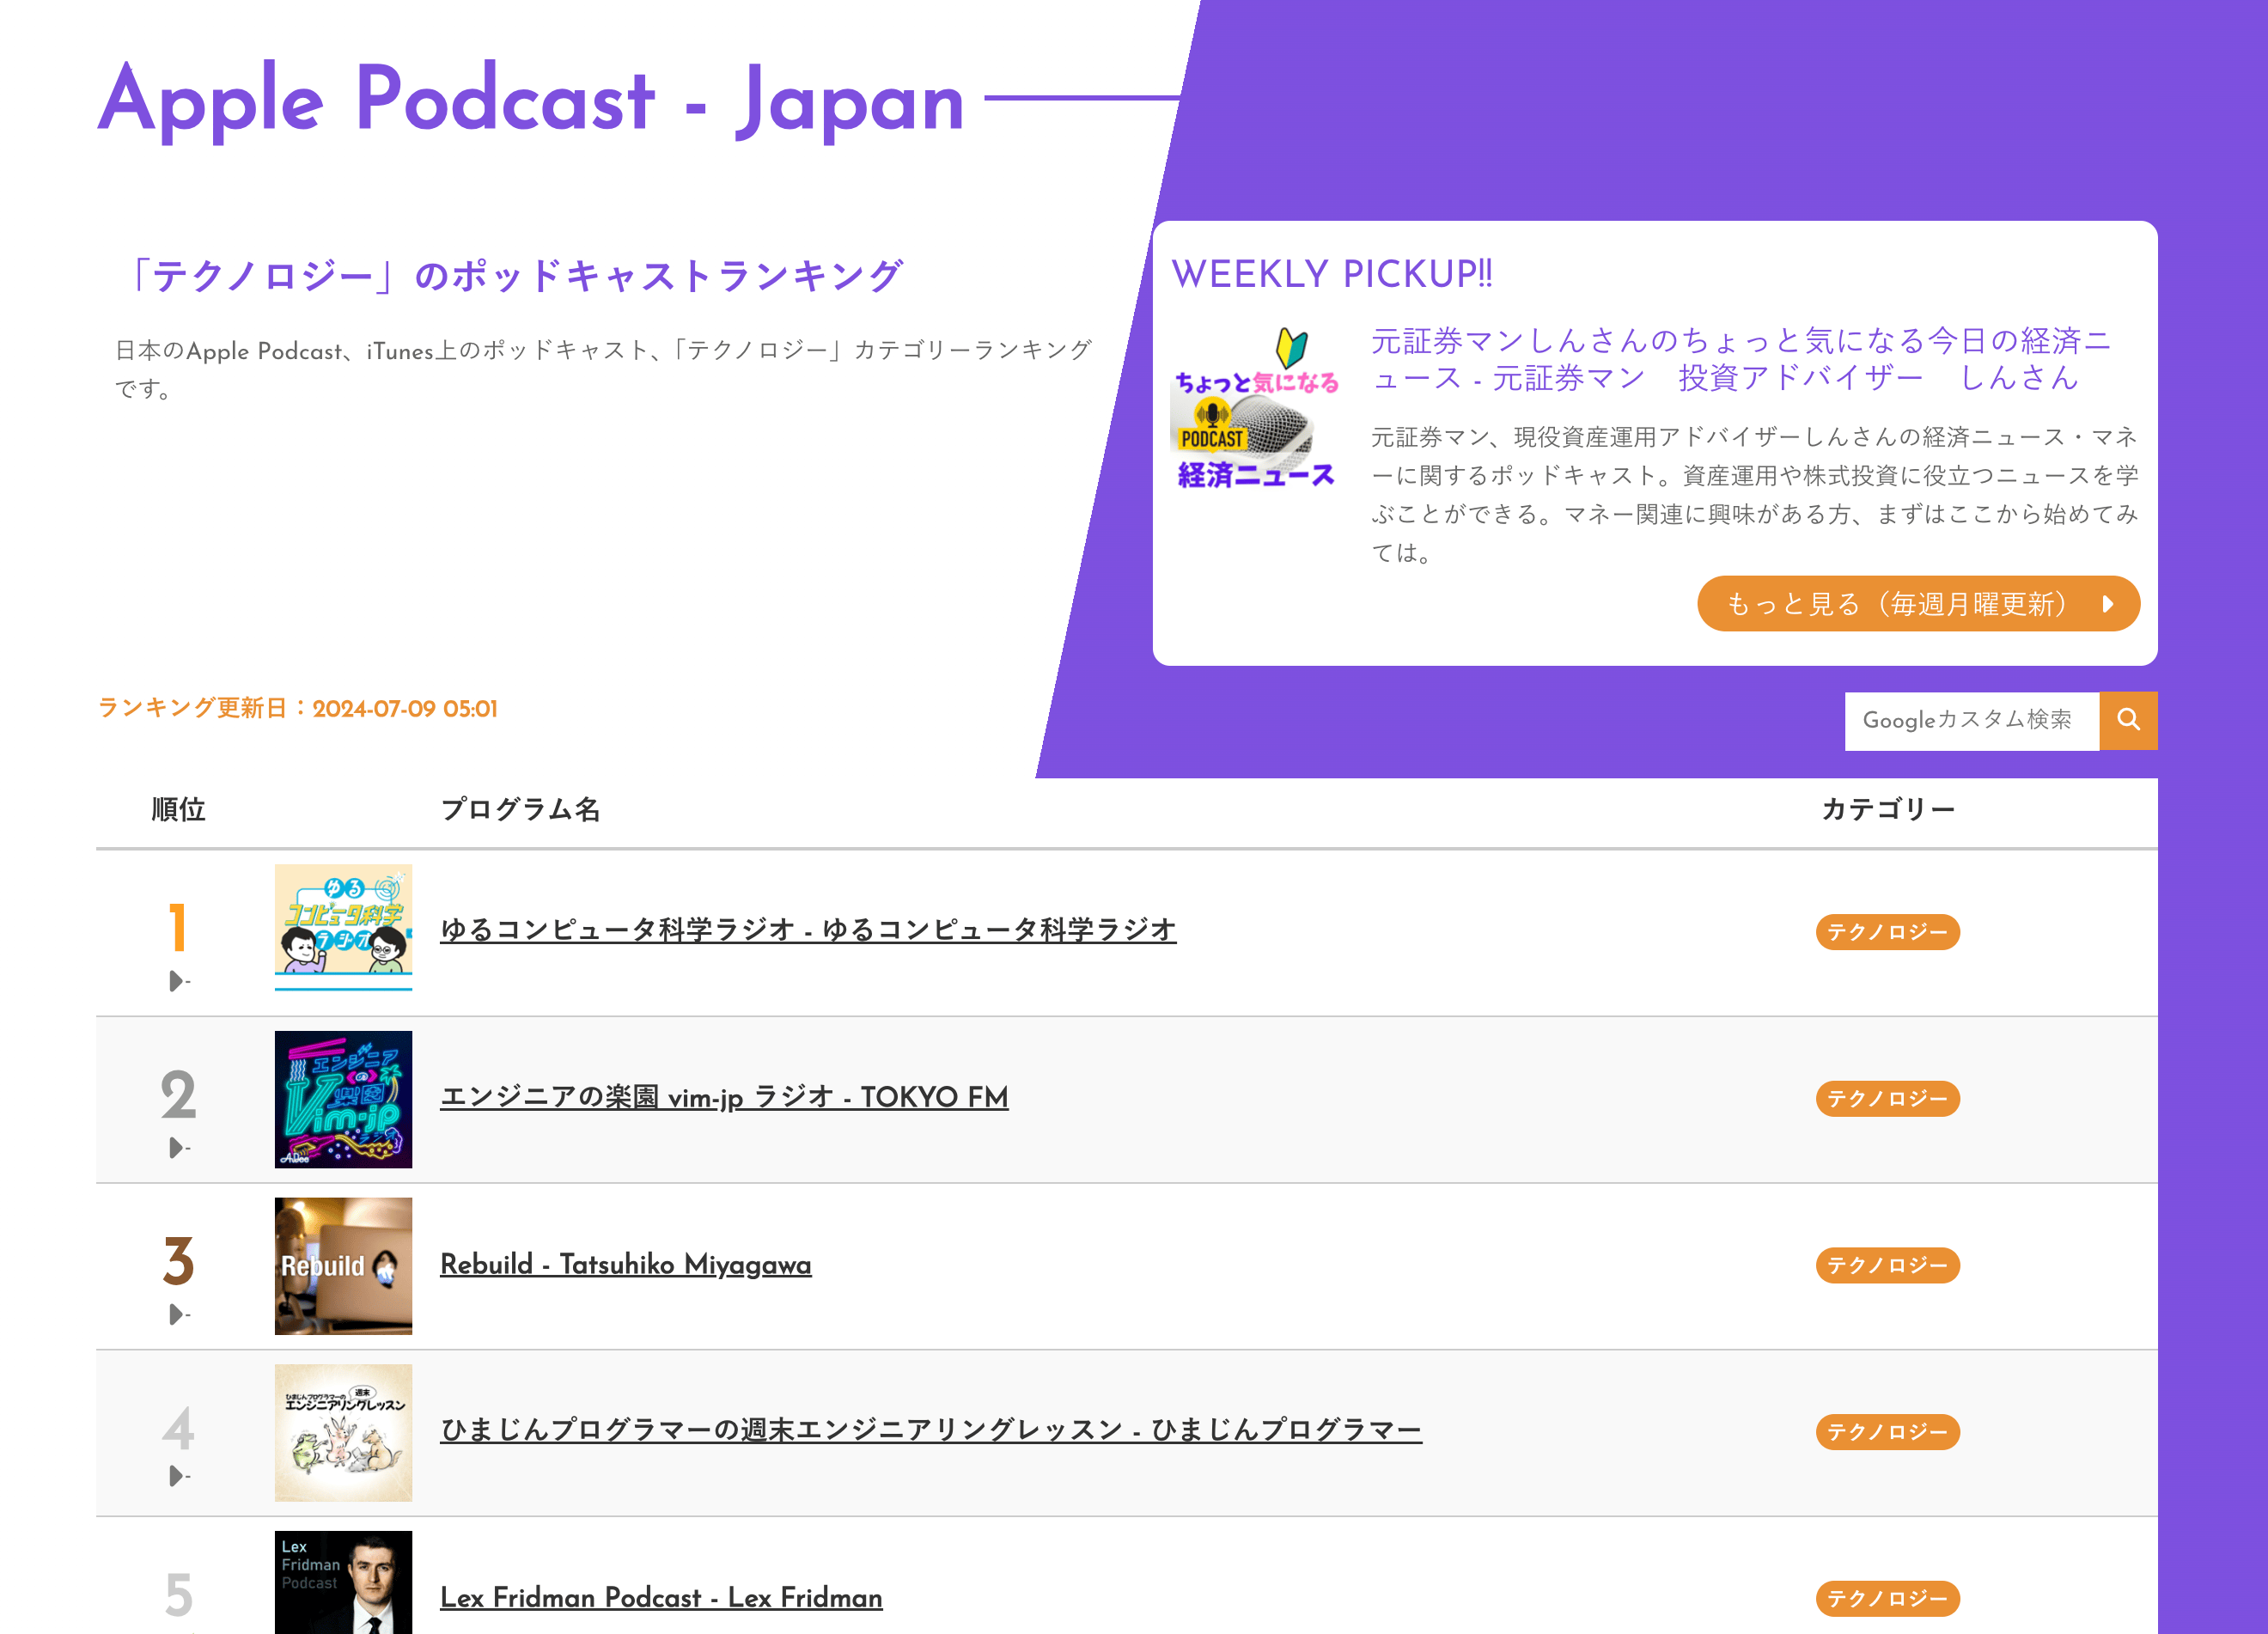Open エンジニアの楽園 vim-jp ラジオ link
This screenshot has width=2268, height=1634.
coord(724,1098)
